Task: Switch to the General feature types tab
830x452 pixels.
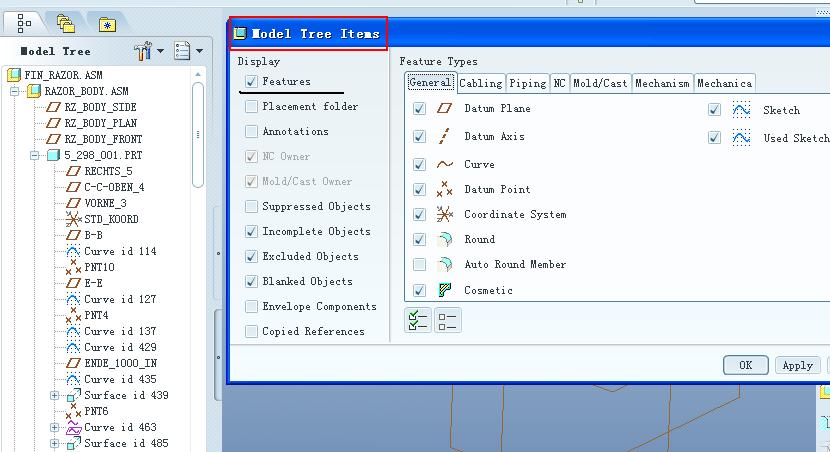Action: (430, 83)
